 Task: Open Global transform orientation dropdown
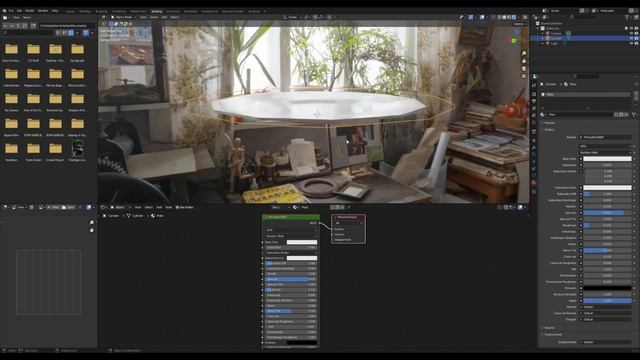pyautogui.click(x=293, y=17)
